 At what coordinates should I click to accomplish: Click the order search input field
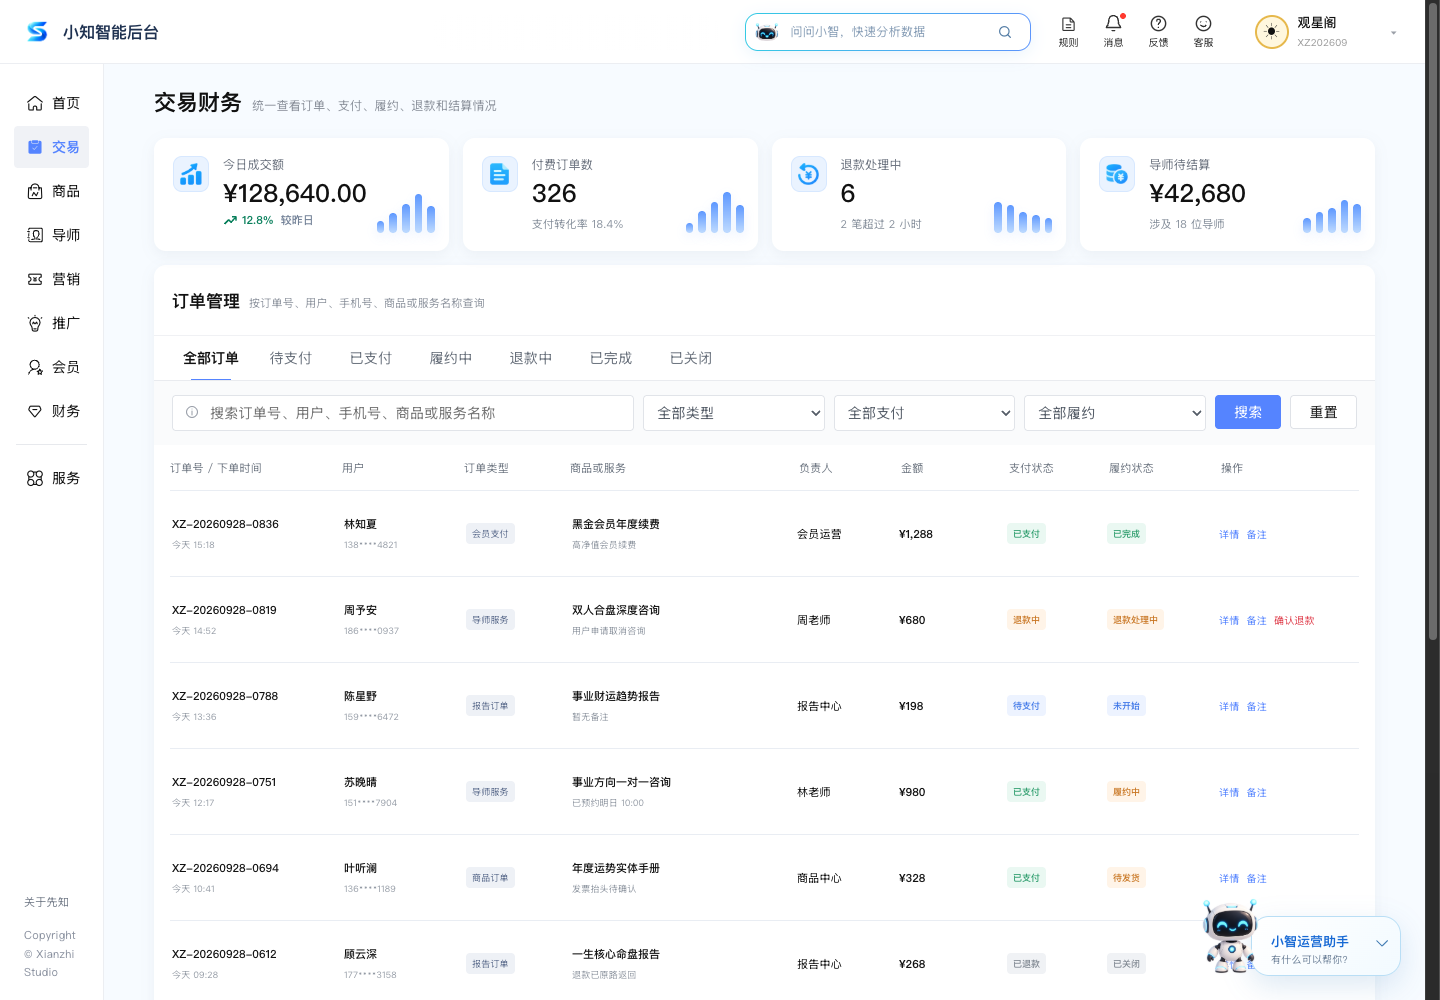pyautogui.click(x=403, y=413)
